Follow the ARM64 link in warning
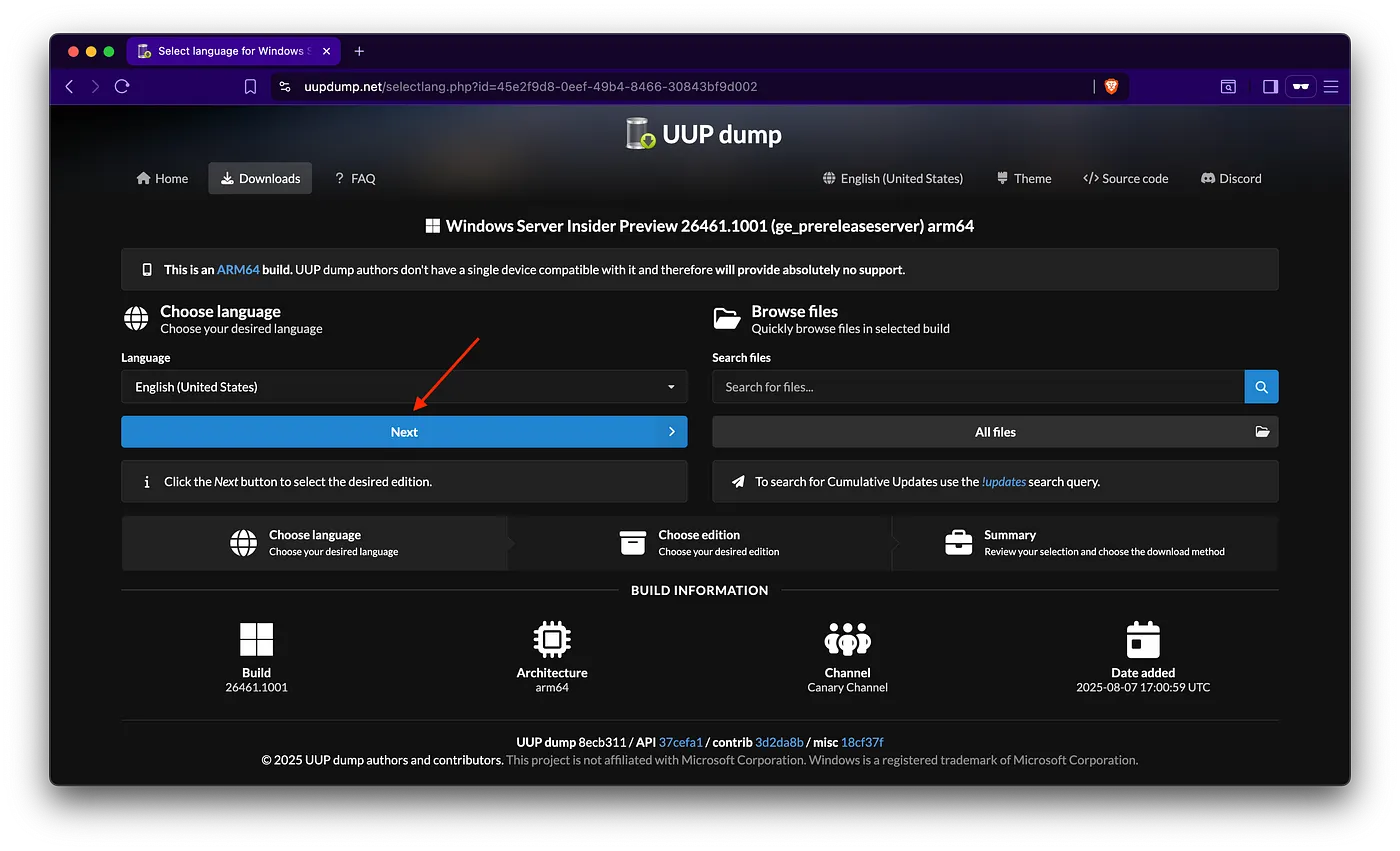Image resolution: width=1400 pixels, height=851 pixels. (238, 270)
